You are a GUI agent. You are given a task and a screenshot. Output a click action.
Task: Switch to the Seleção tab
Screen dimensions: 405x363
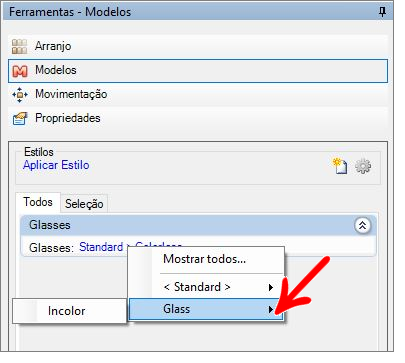point(84,203)
